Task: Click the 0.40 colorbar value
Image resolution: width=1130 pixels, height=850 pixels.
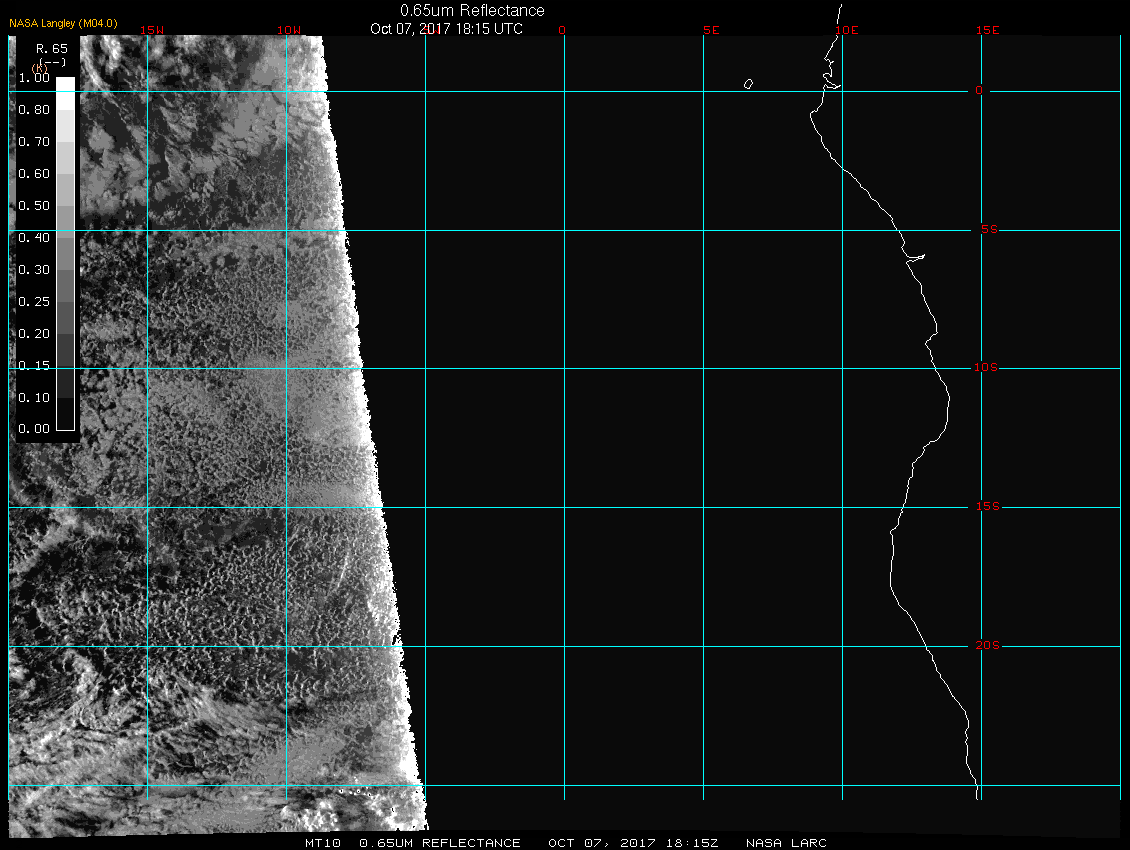Action: point(34,238)
